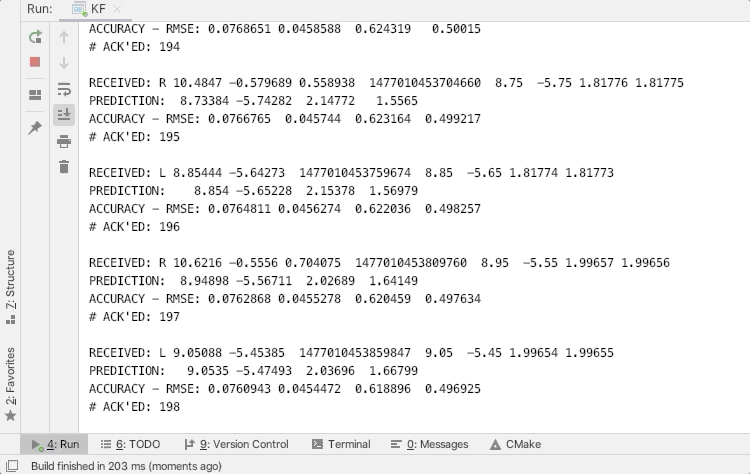Click RECEIVED line with timestamp 1477010453859847

tap(351, 353)
